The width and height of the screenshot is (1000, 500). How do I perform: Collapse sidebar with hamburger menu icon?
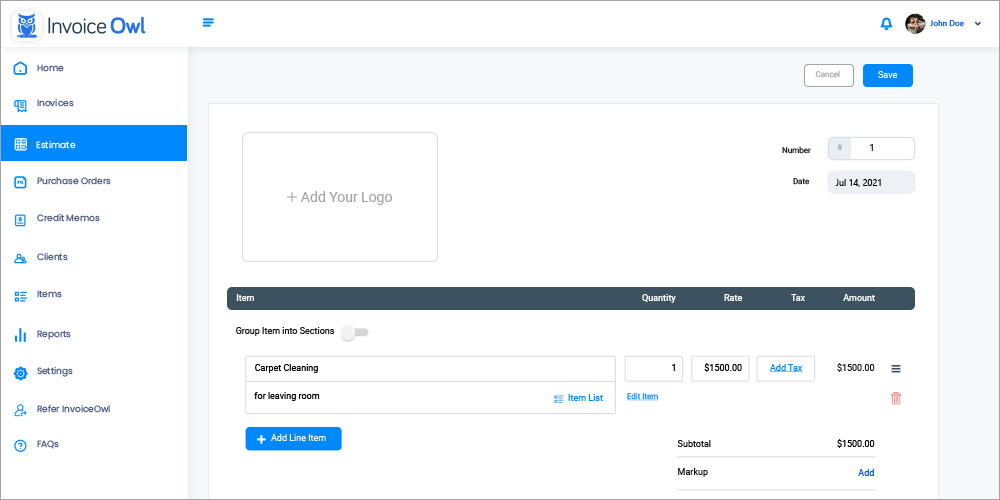coord(208,23)
